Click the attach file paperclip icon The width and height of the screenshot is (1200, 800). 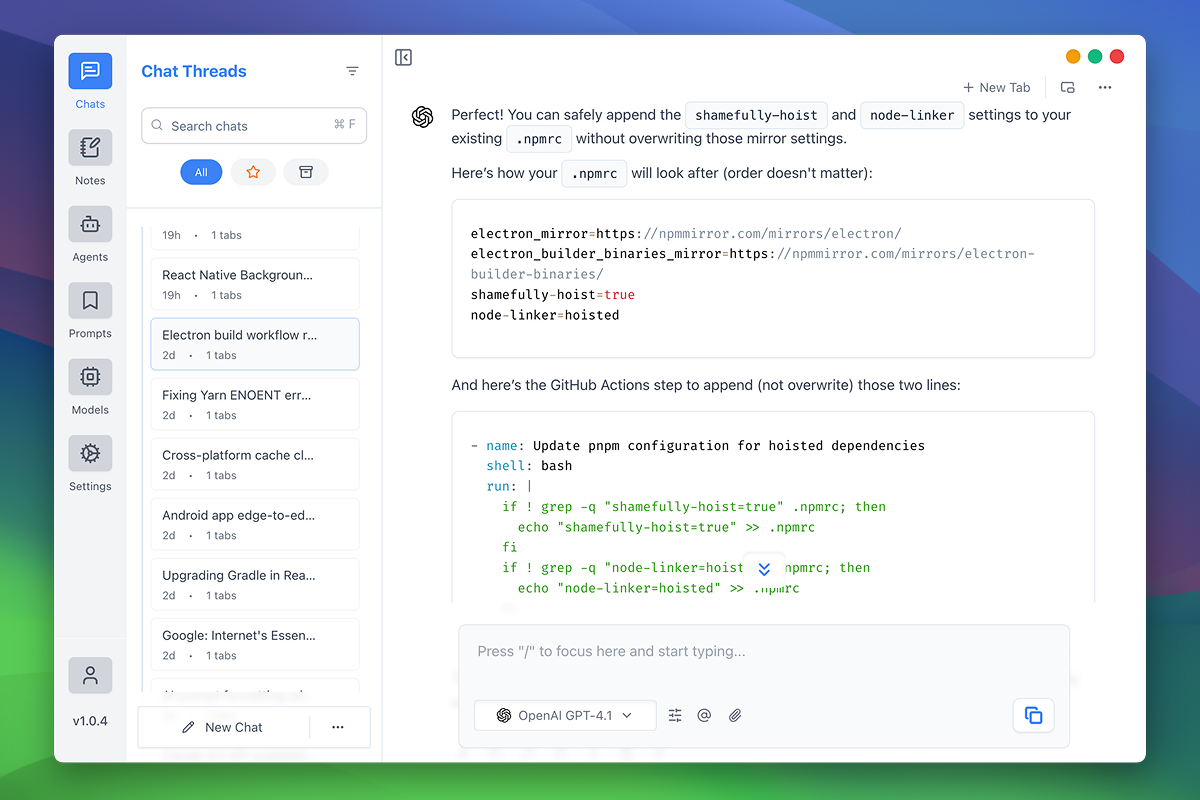coord(735,715)
